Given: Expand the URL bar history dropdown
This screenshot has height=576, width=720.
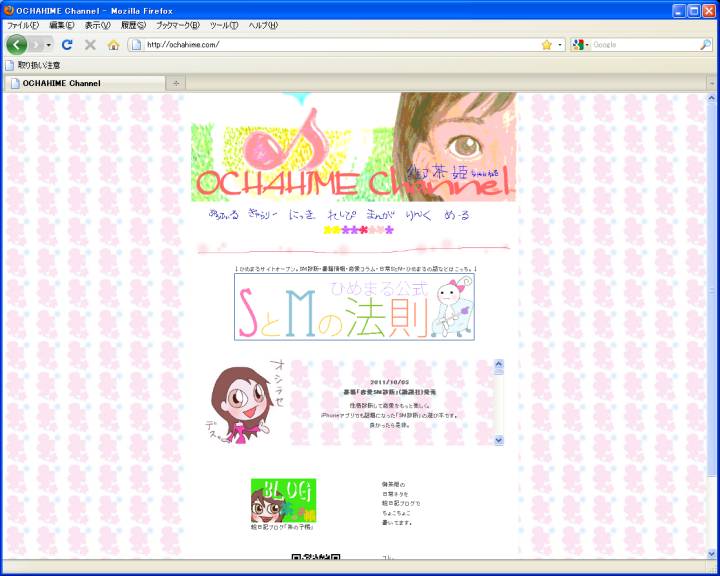Looking at the screenshot, I should (559, 45).
